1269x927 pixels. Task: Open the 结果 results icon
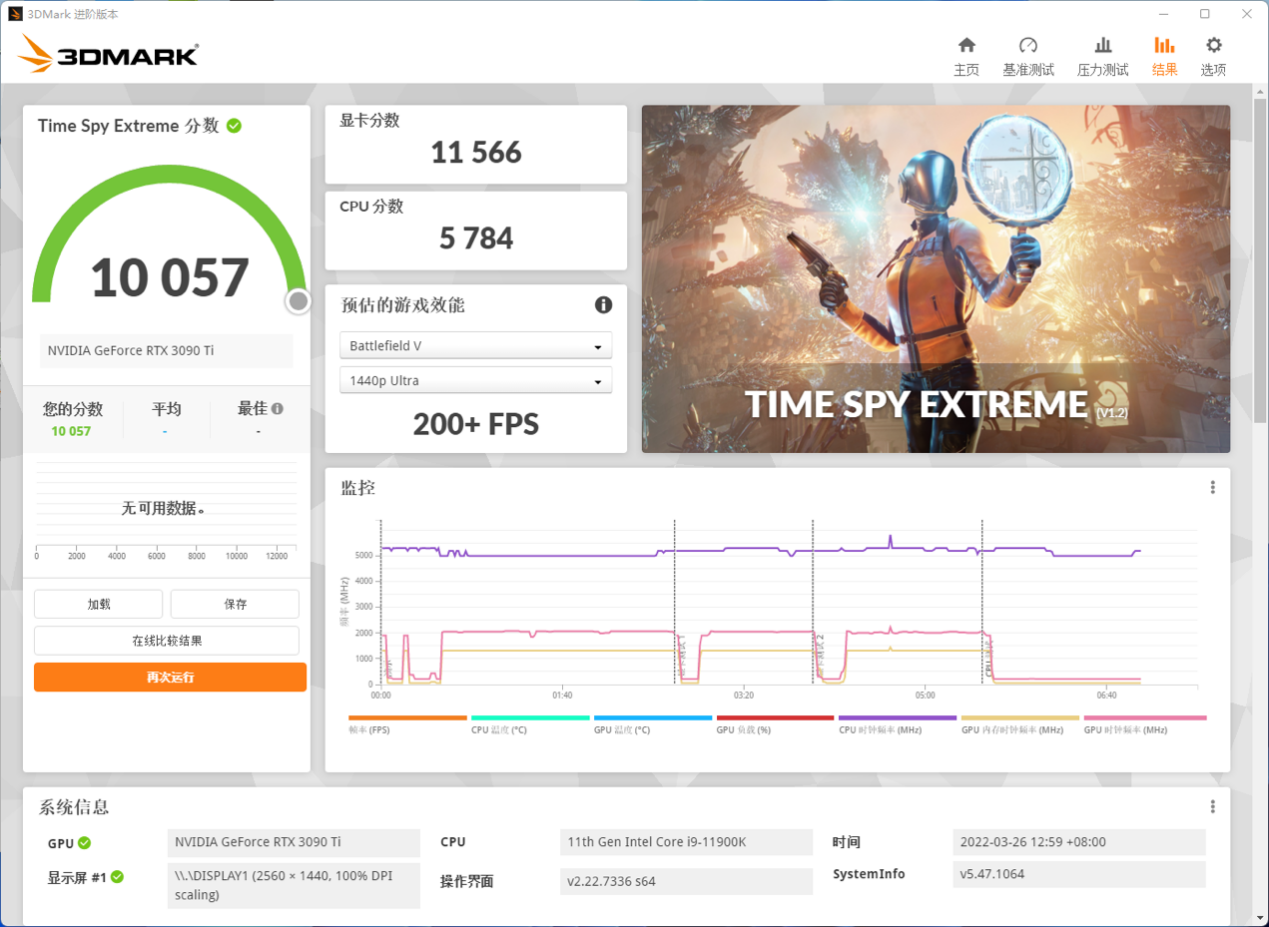tap(1164, 45)
